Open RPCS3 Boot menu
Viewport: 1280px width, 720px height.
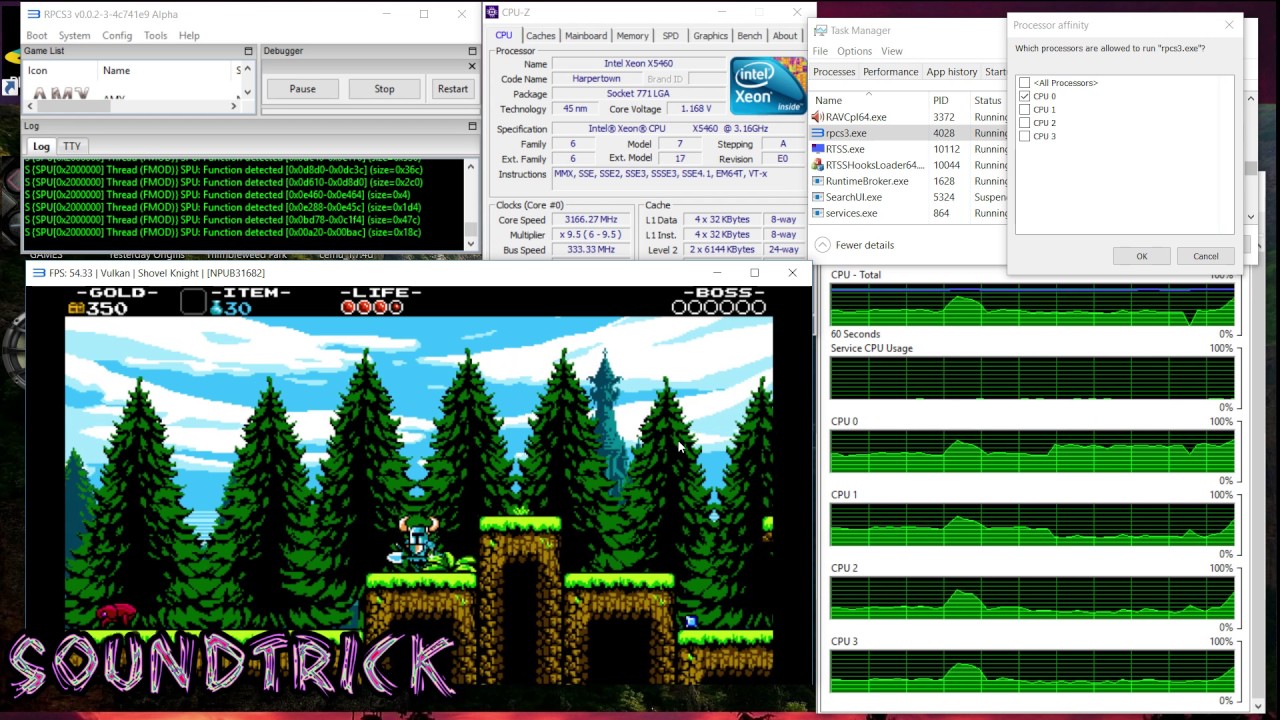[37, 35]
